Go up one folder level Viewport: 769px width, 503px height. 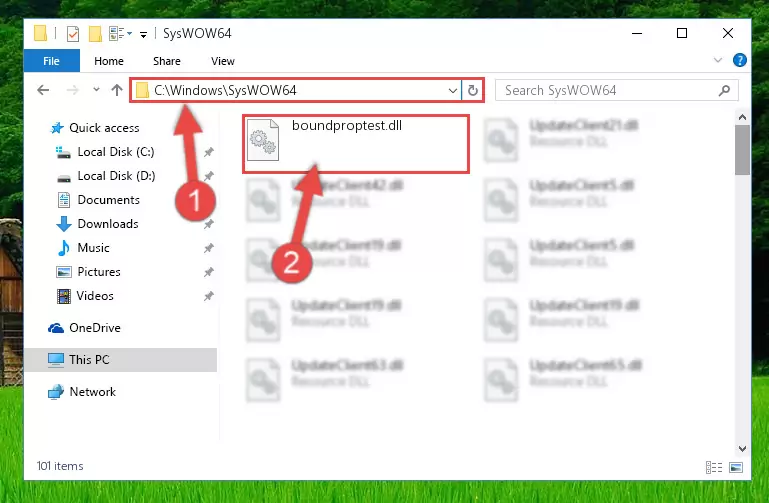[117, 90]
